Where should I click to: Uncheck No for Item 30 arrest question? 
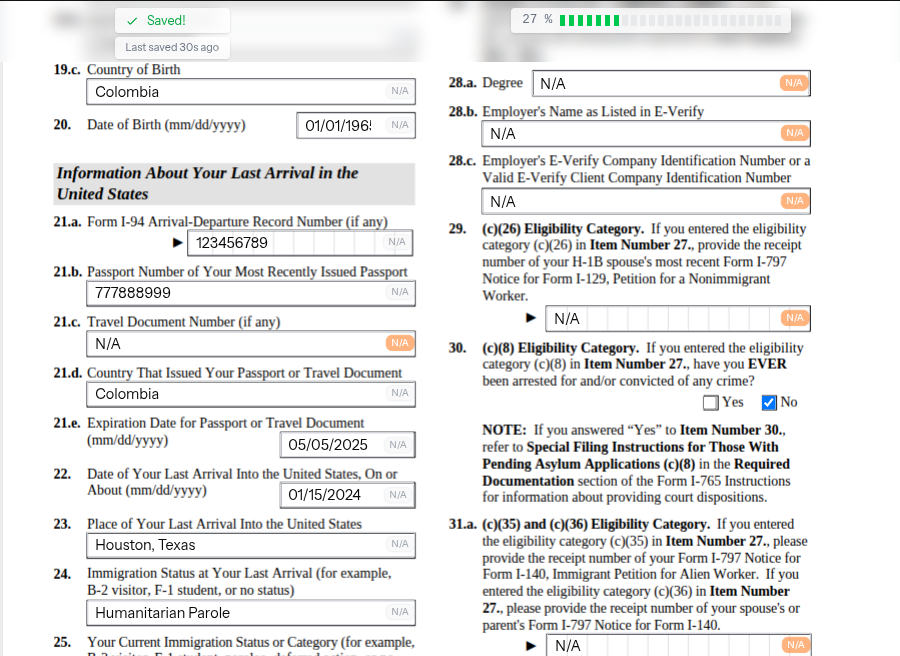point(769,403)
